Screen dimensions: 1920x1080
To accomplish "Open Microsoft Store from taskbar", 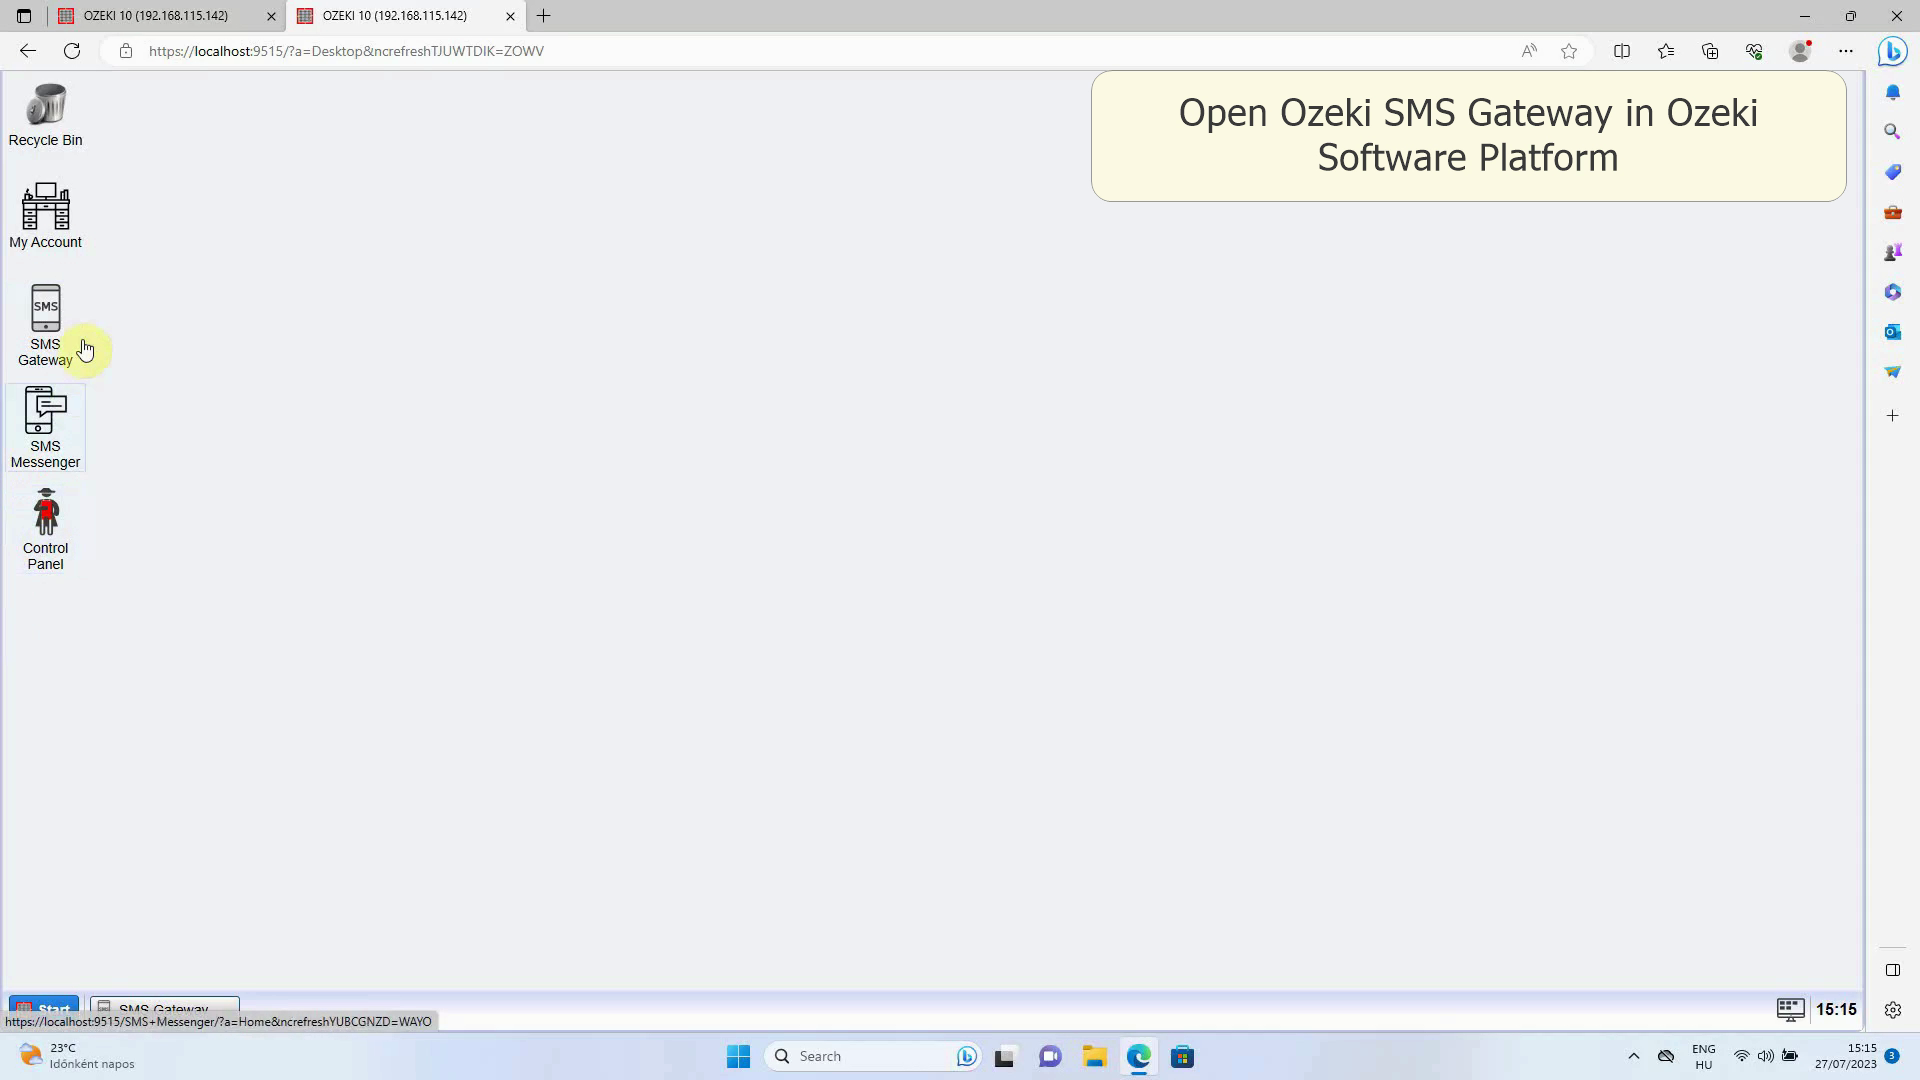I will click(x=1183, y=1057).
